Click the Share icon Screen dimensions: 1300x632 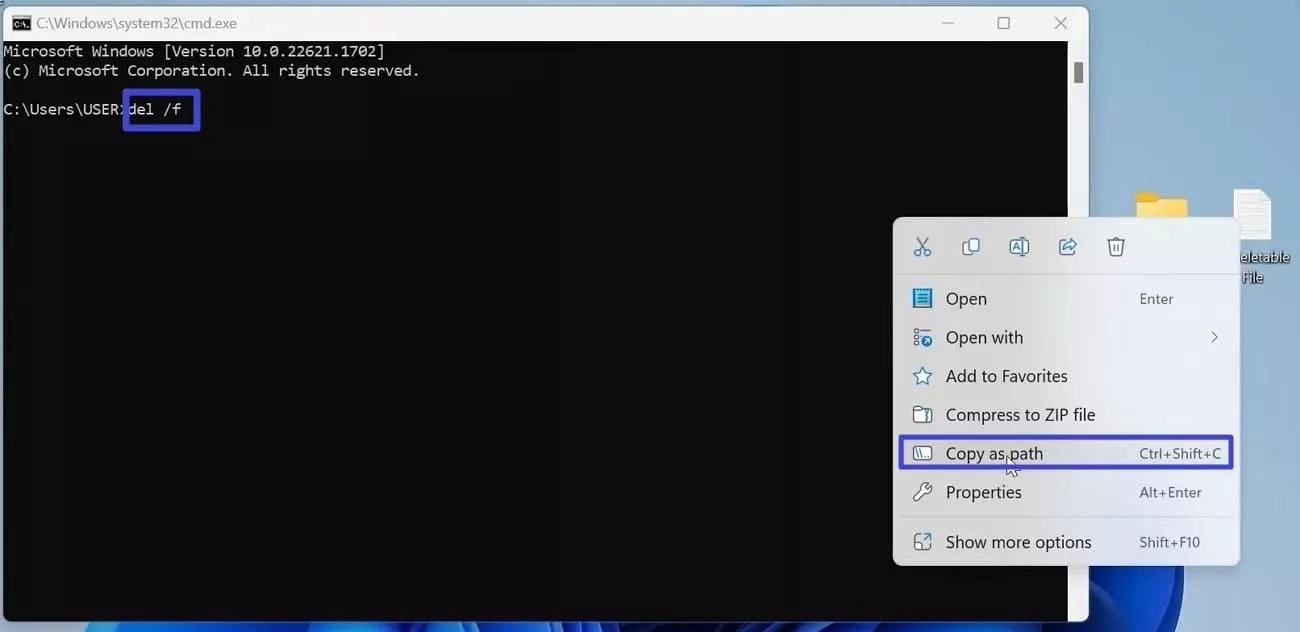1066,246
